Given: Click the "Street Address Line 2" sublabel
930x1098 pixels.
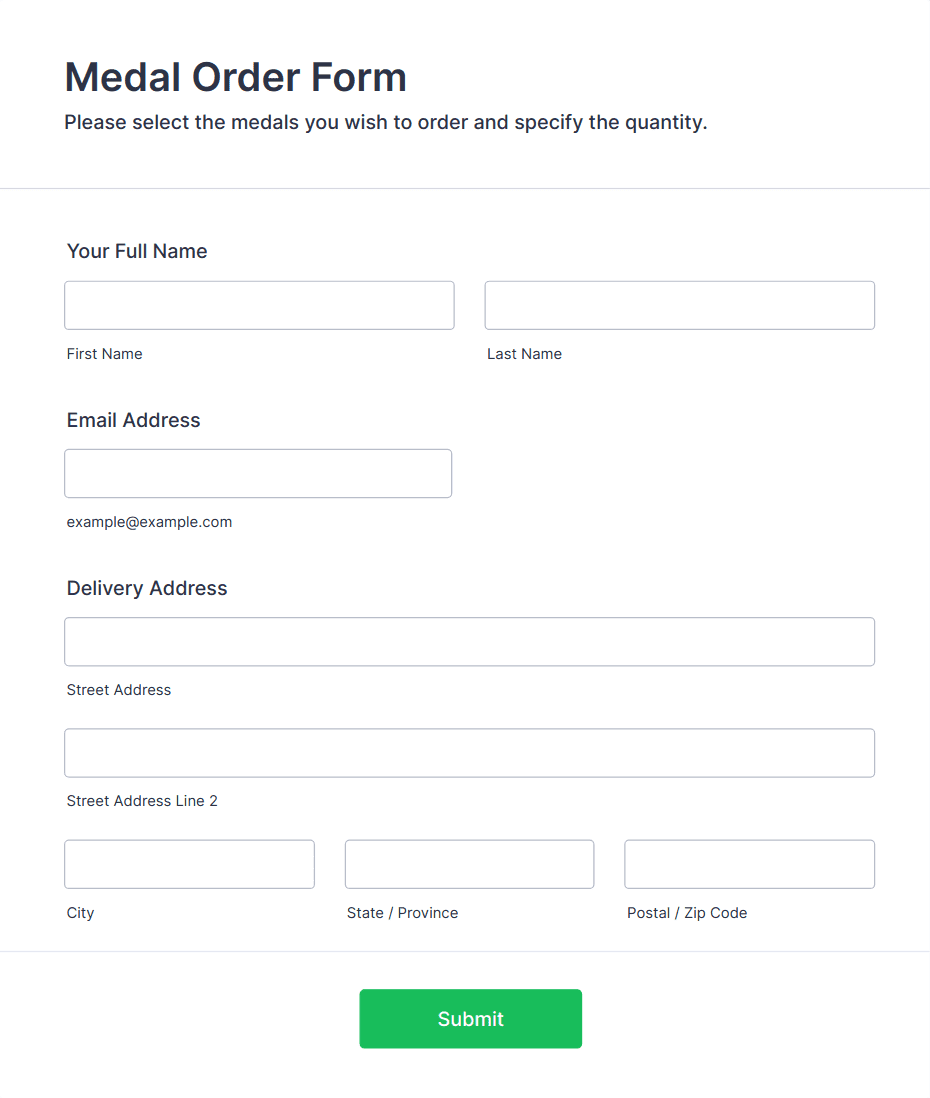Looking at the screenshot, I should (x=142, y=801).
